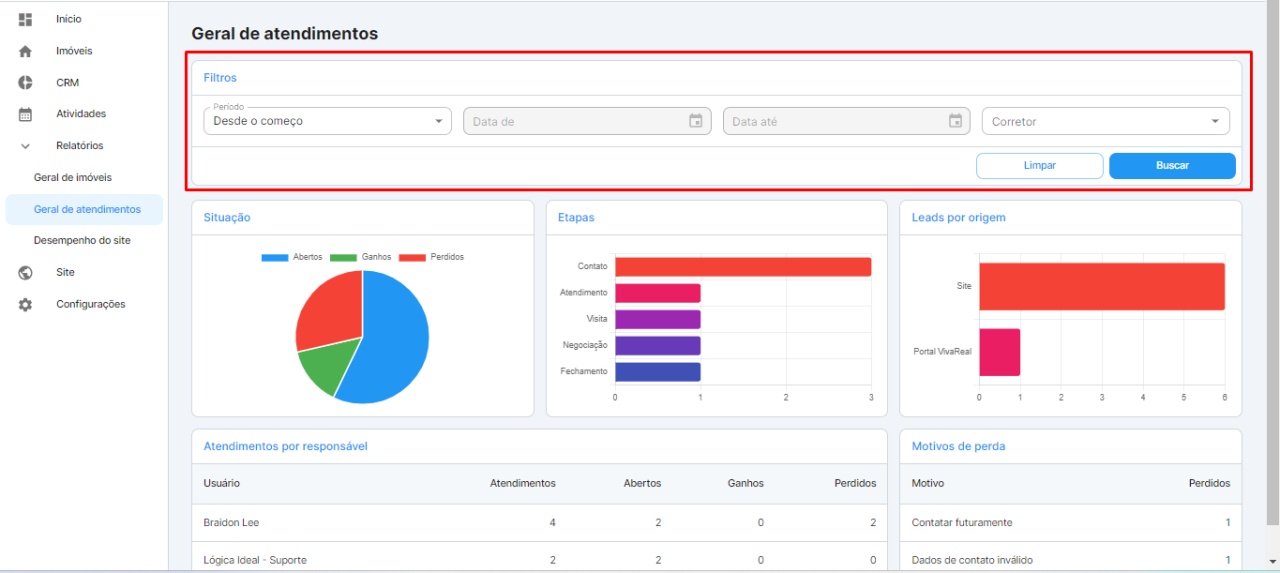Click the Início dashboard icon
Image resolution: width=1280 pixels, height=573 pixels.
click(x=26, y=19)
